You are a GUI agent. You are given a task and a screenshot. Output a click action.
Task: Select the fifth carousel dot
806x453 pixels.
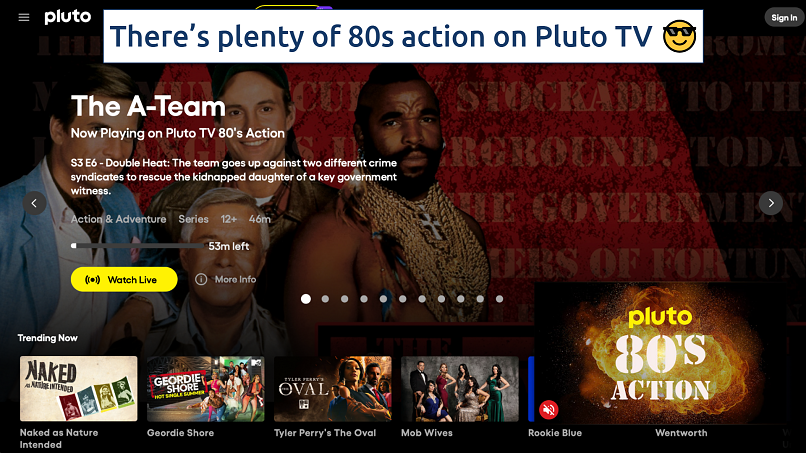tap(383, 299)
